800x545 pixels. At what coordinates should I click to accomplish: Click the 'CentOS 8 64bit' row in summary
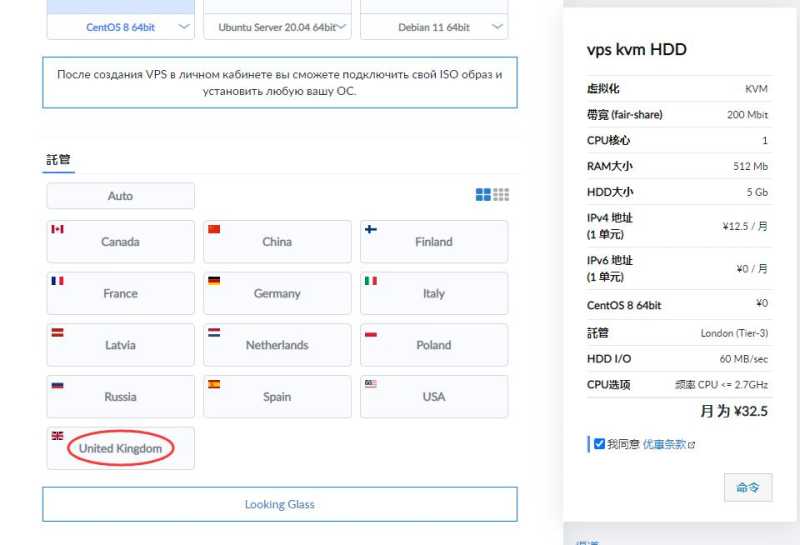pyautogui.click(x=677, y=305)
